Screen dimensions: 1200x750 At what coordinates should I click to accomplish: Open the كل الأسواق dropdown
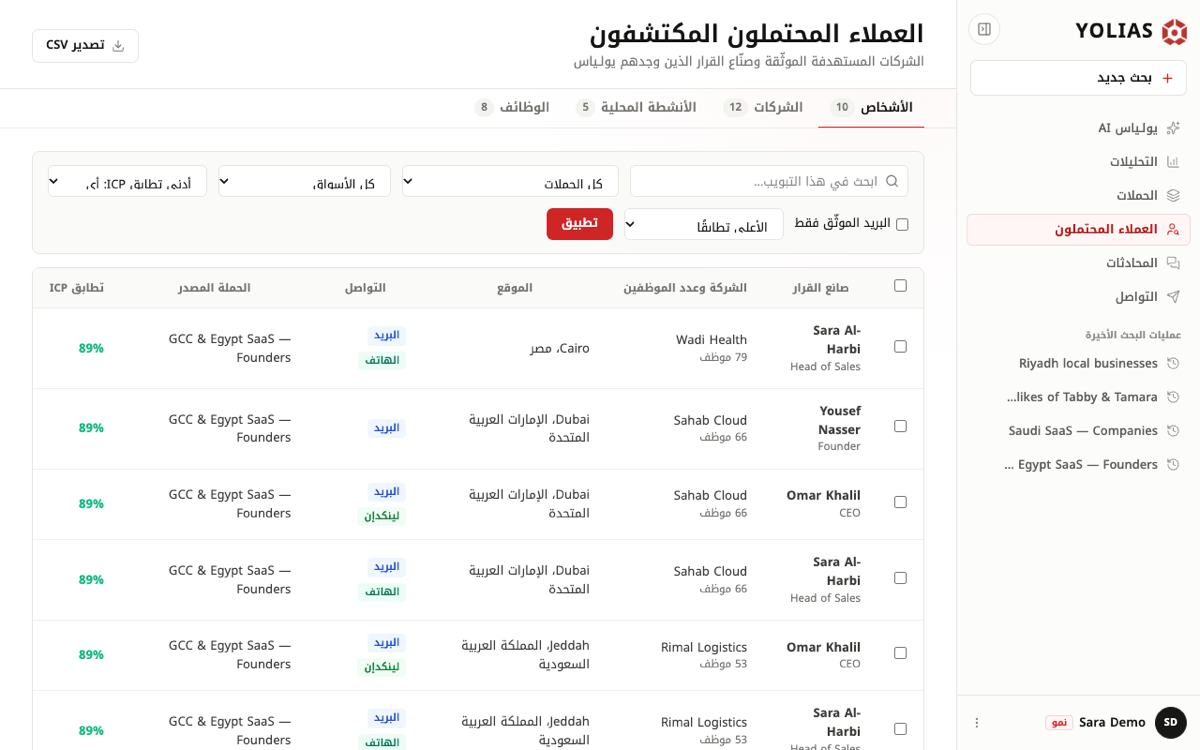click(x=304, y=181)
